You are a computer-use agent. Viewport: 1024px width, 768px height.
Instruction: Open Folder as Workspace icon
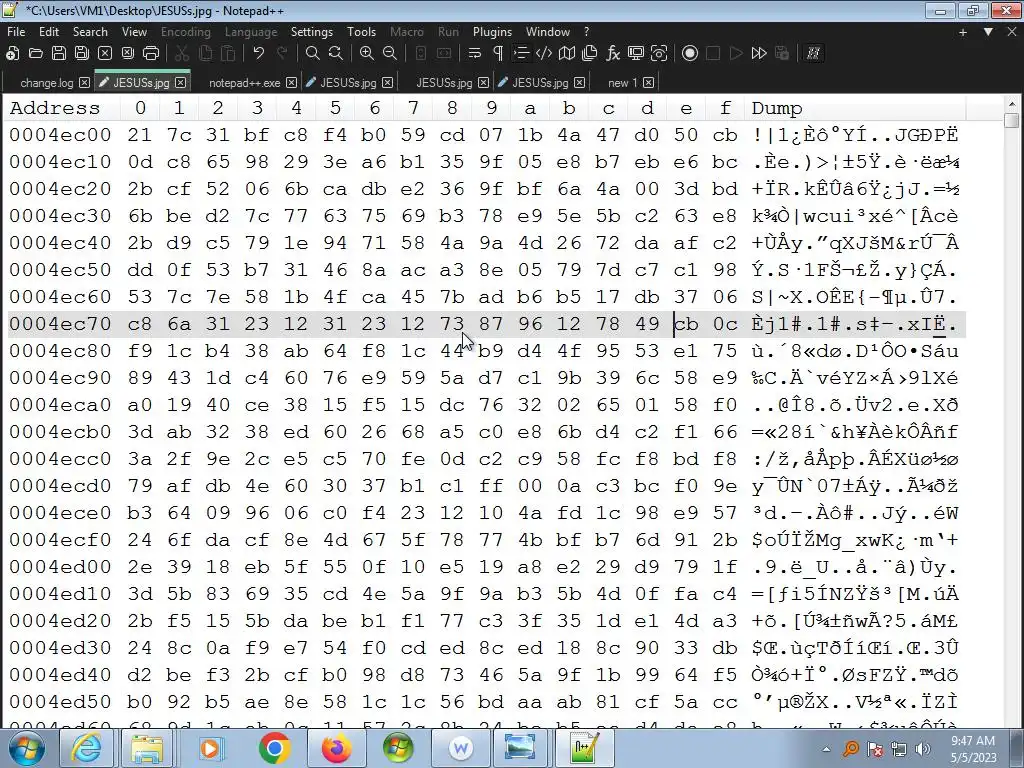[635, 54]
